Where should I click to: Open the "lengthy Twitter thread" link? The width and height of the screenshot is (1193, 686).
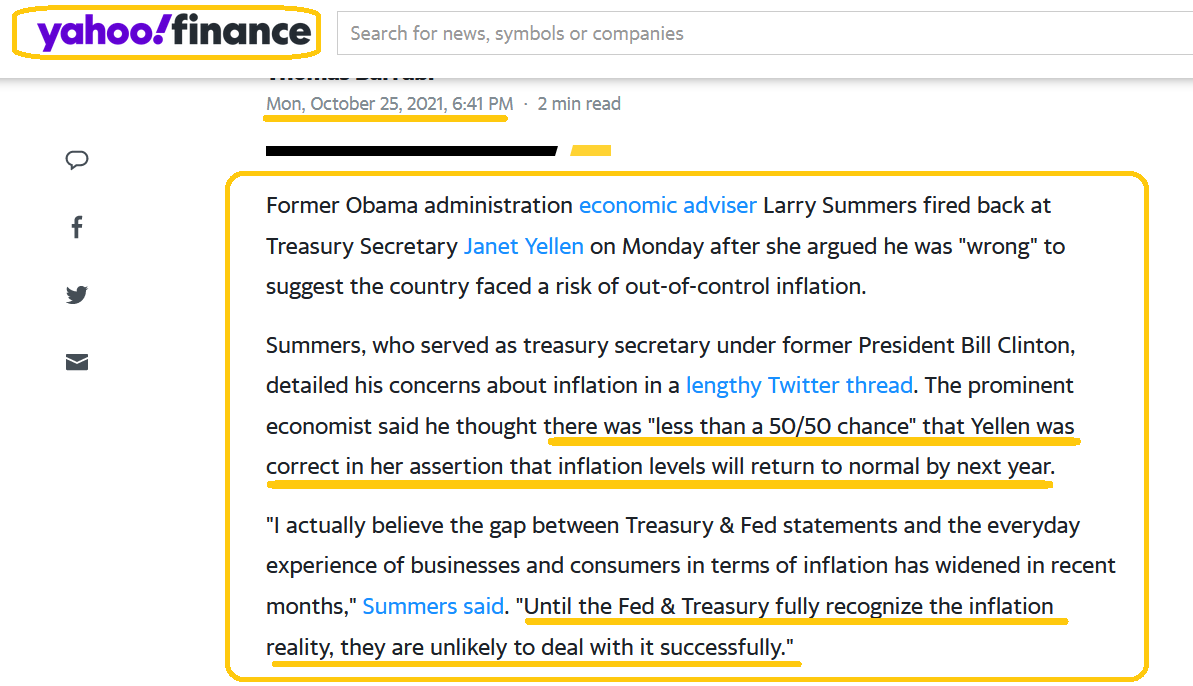pos(799,385)
